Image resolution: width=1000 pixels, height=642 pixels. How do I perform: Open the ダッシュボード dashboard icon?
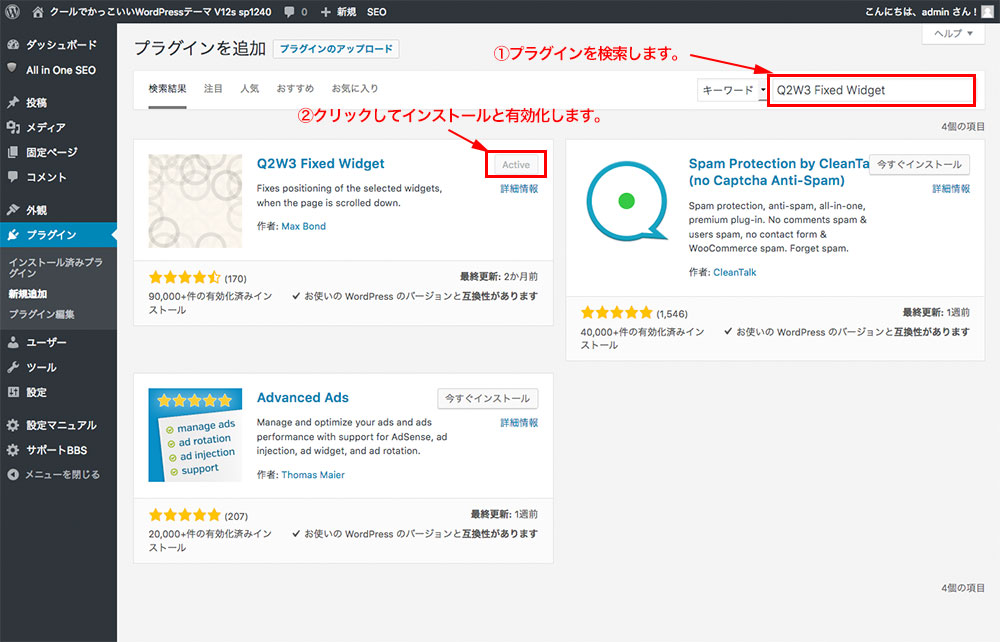click(13, 45)
